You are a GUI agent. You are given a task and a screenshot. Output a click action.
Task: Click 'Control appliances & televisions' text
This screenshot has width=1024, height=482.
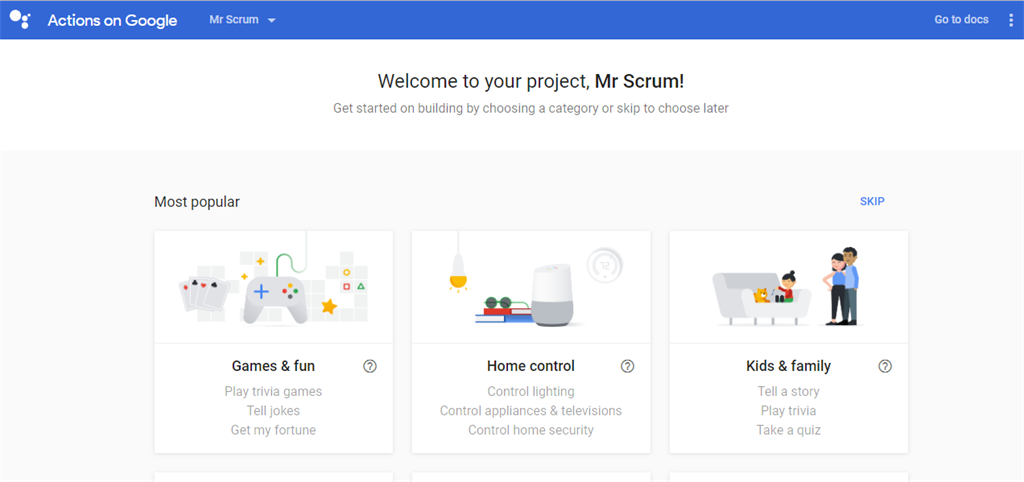531,411
